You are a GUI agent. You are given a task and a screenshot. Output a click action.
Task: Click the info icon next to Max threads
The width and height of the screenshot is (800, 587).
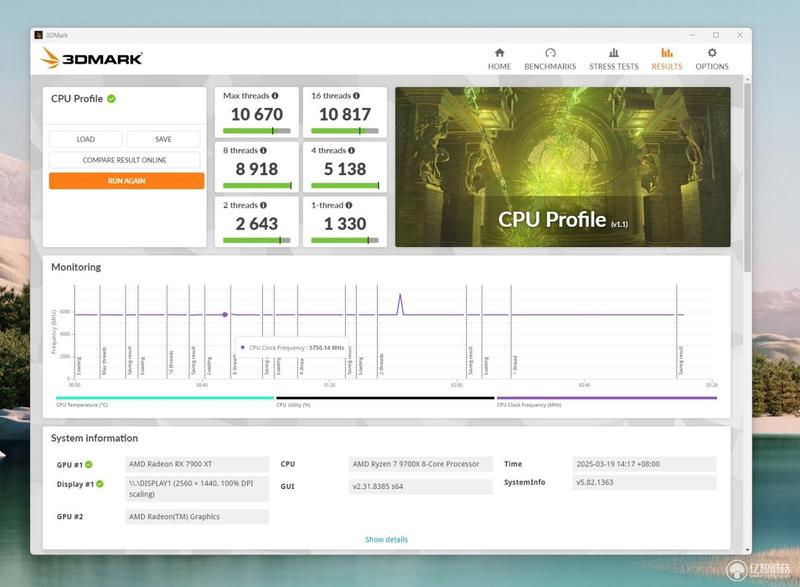(x=275, y=95)
